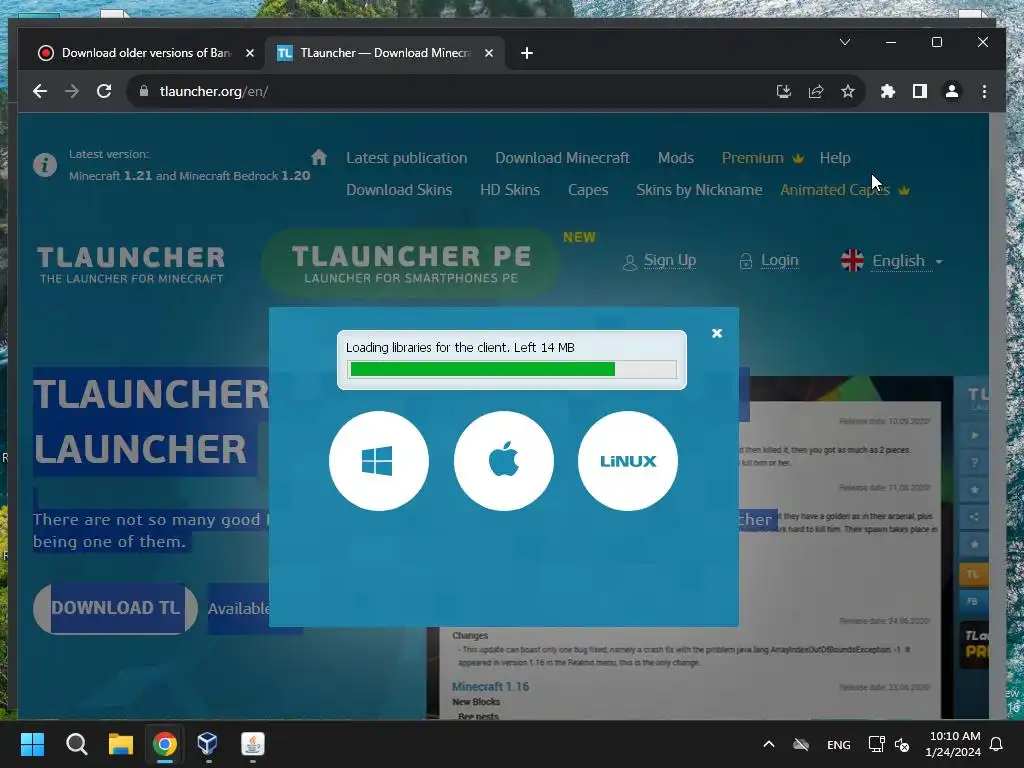Open Download Minecraft menu item
1024x768 pixels.
pos(562,158)
